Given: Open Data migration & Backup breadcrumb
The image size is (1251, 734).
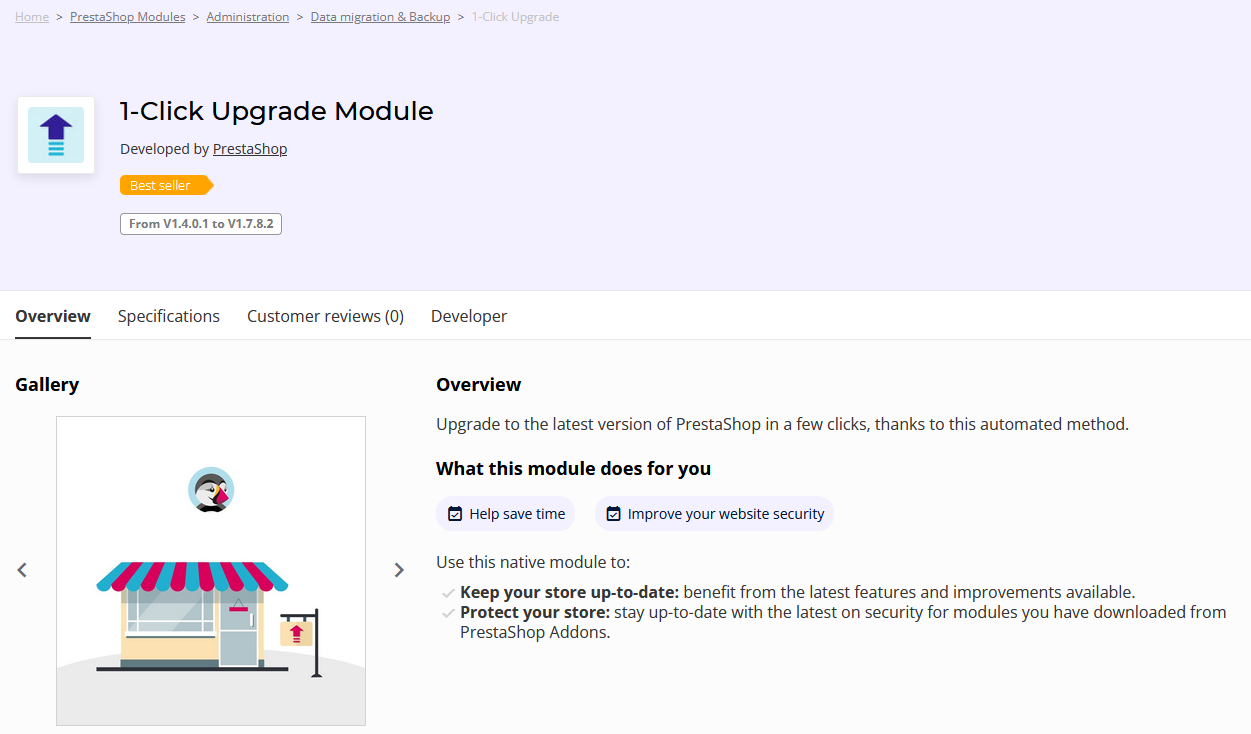Looking at the screenshot, I should point(380,17).
